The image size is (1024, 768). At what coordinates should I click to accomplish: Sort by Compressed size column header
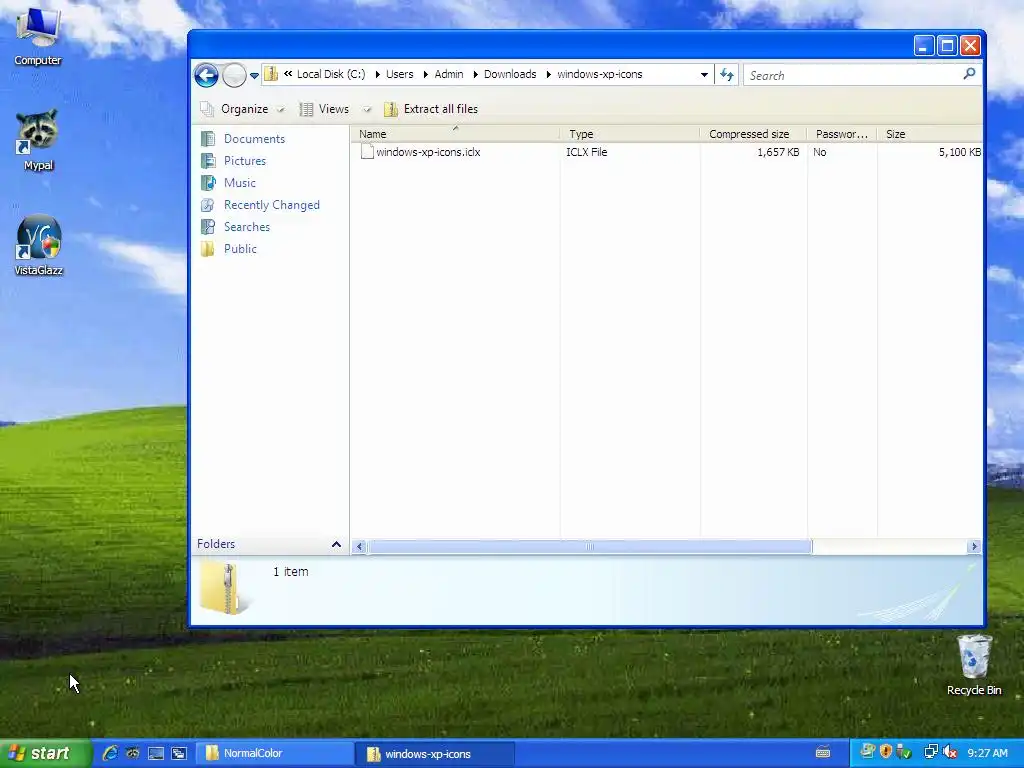pos(754,134)
